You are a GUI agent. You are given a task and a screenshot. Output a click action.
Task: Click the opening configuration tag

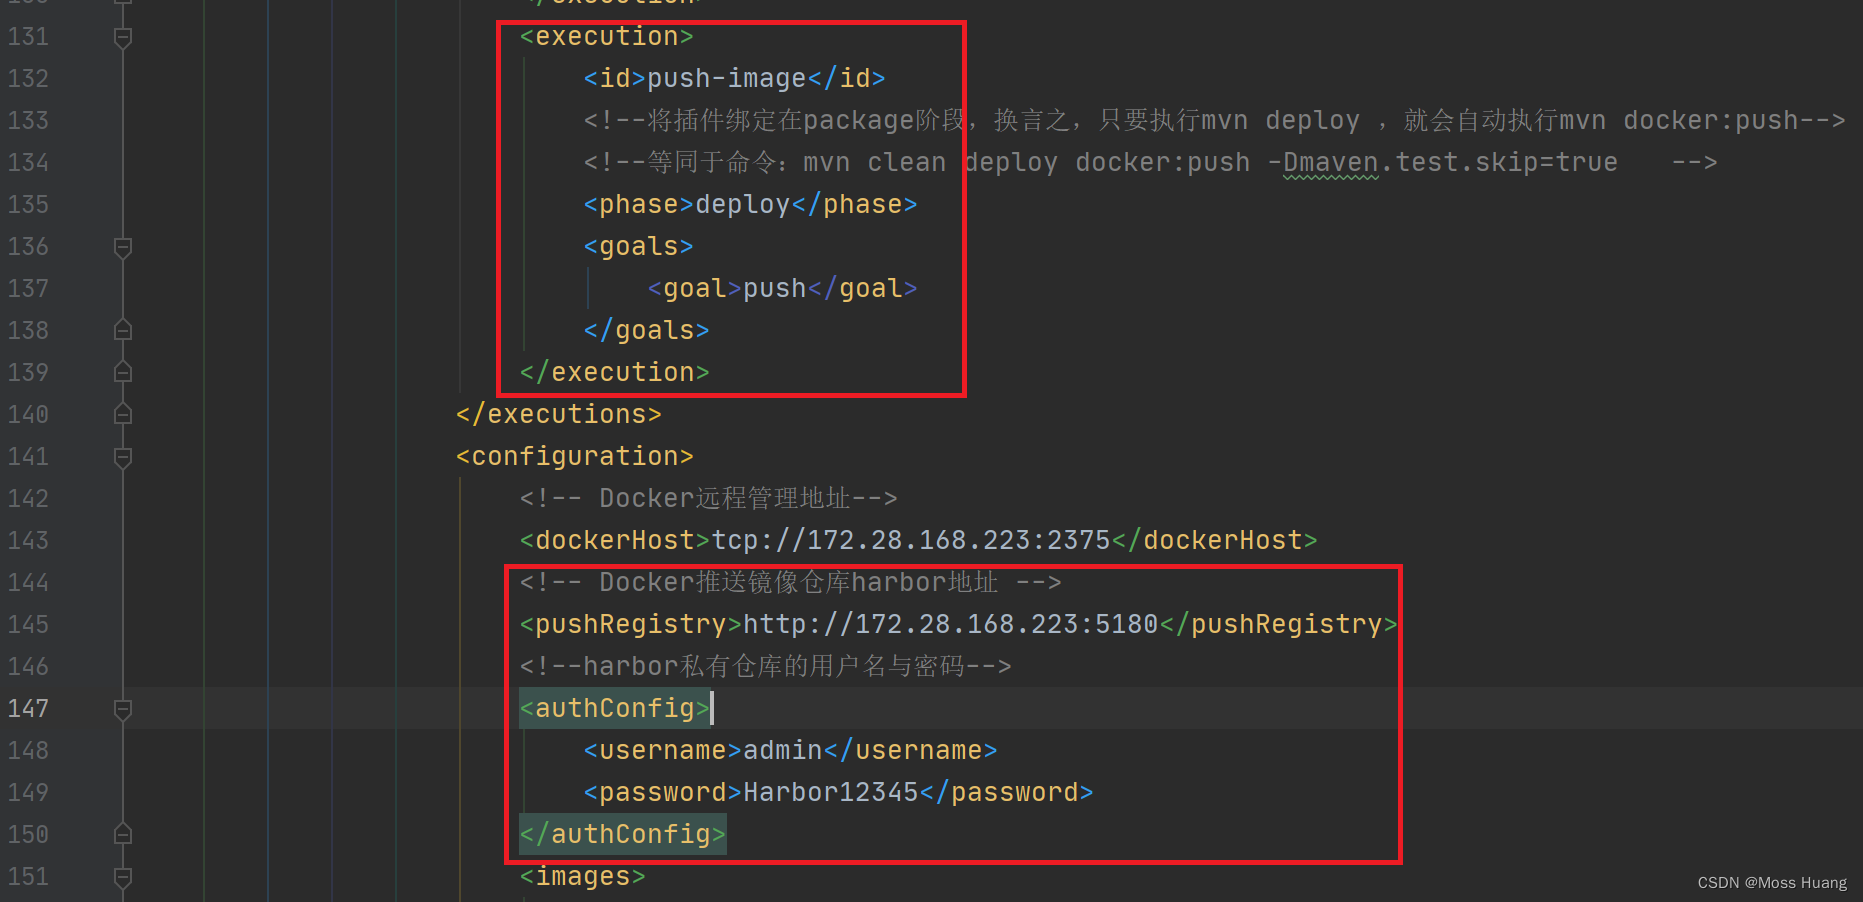[575, 456]
